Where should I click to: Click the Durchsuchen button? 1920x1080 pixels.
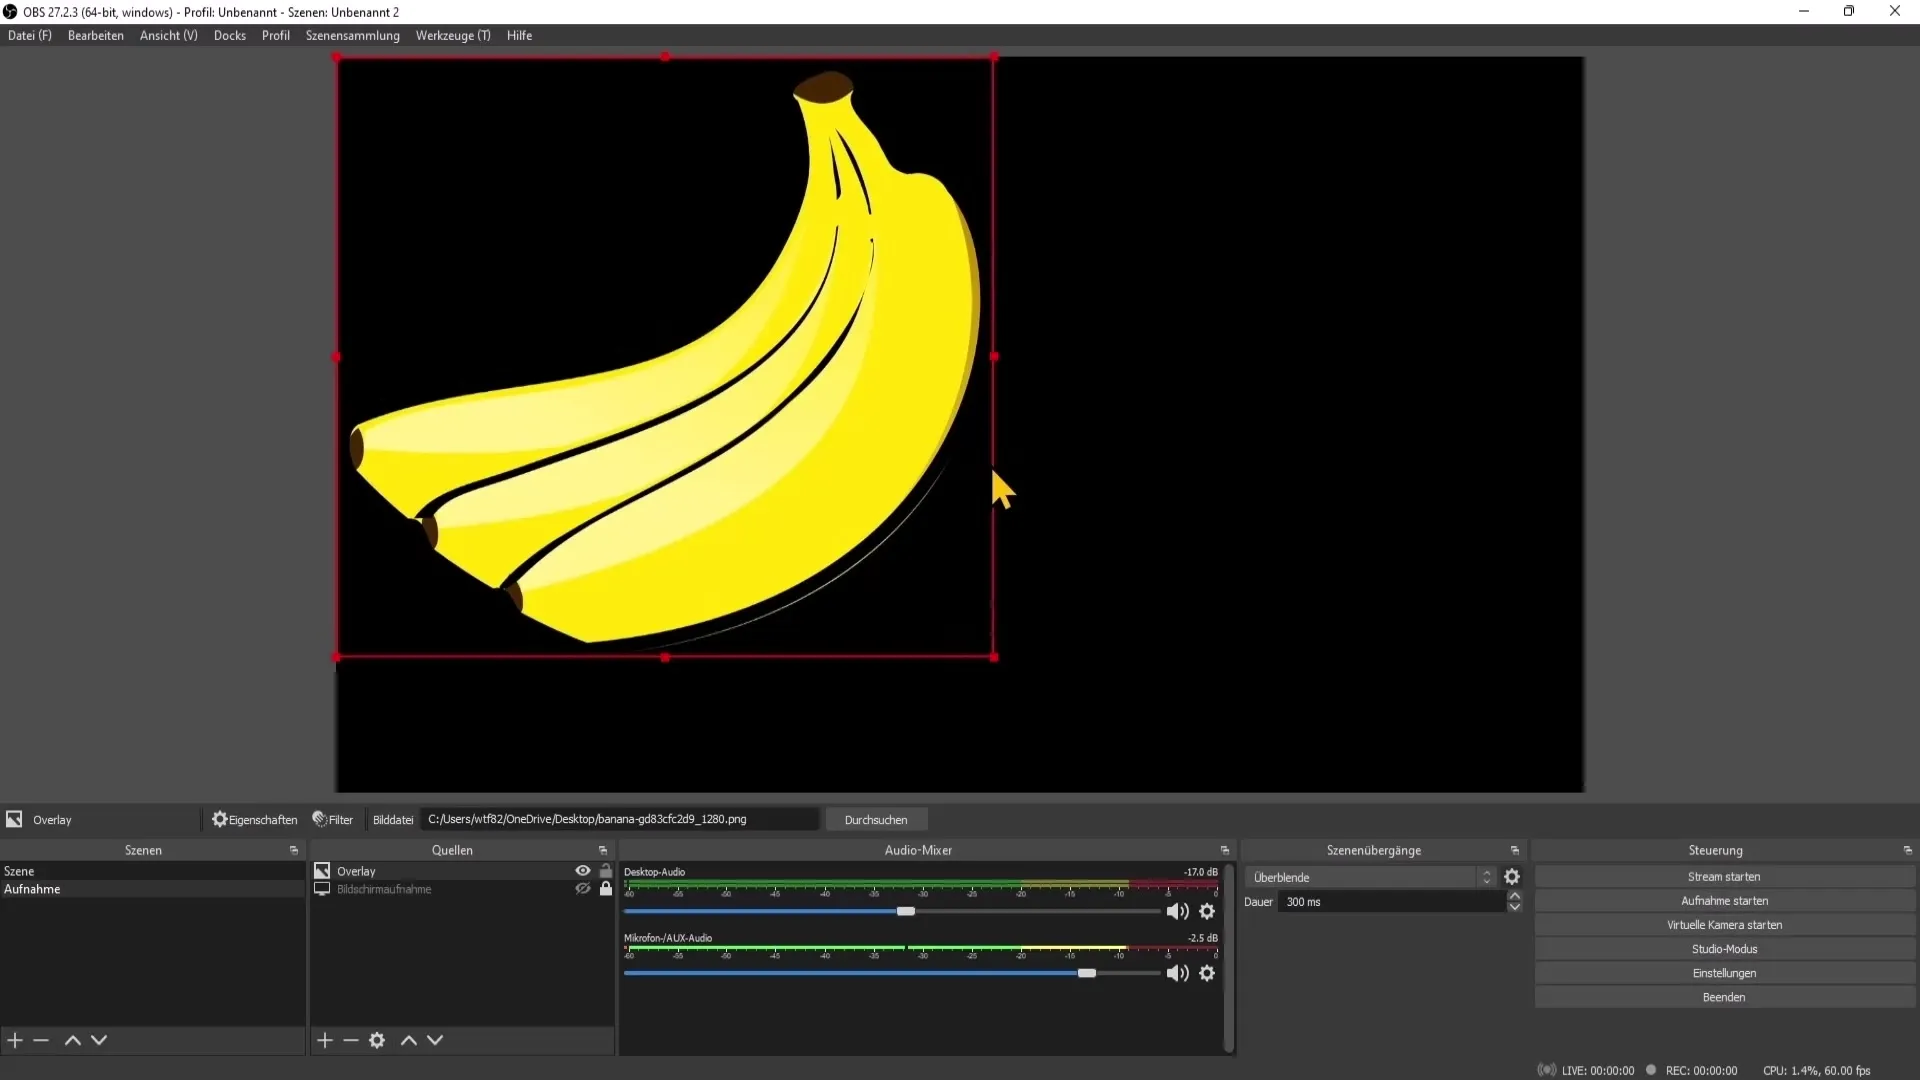tap(876, 820)
